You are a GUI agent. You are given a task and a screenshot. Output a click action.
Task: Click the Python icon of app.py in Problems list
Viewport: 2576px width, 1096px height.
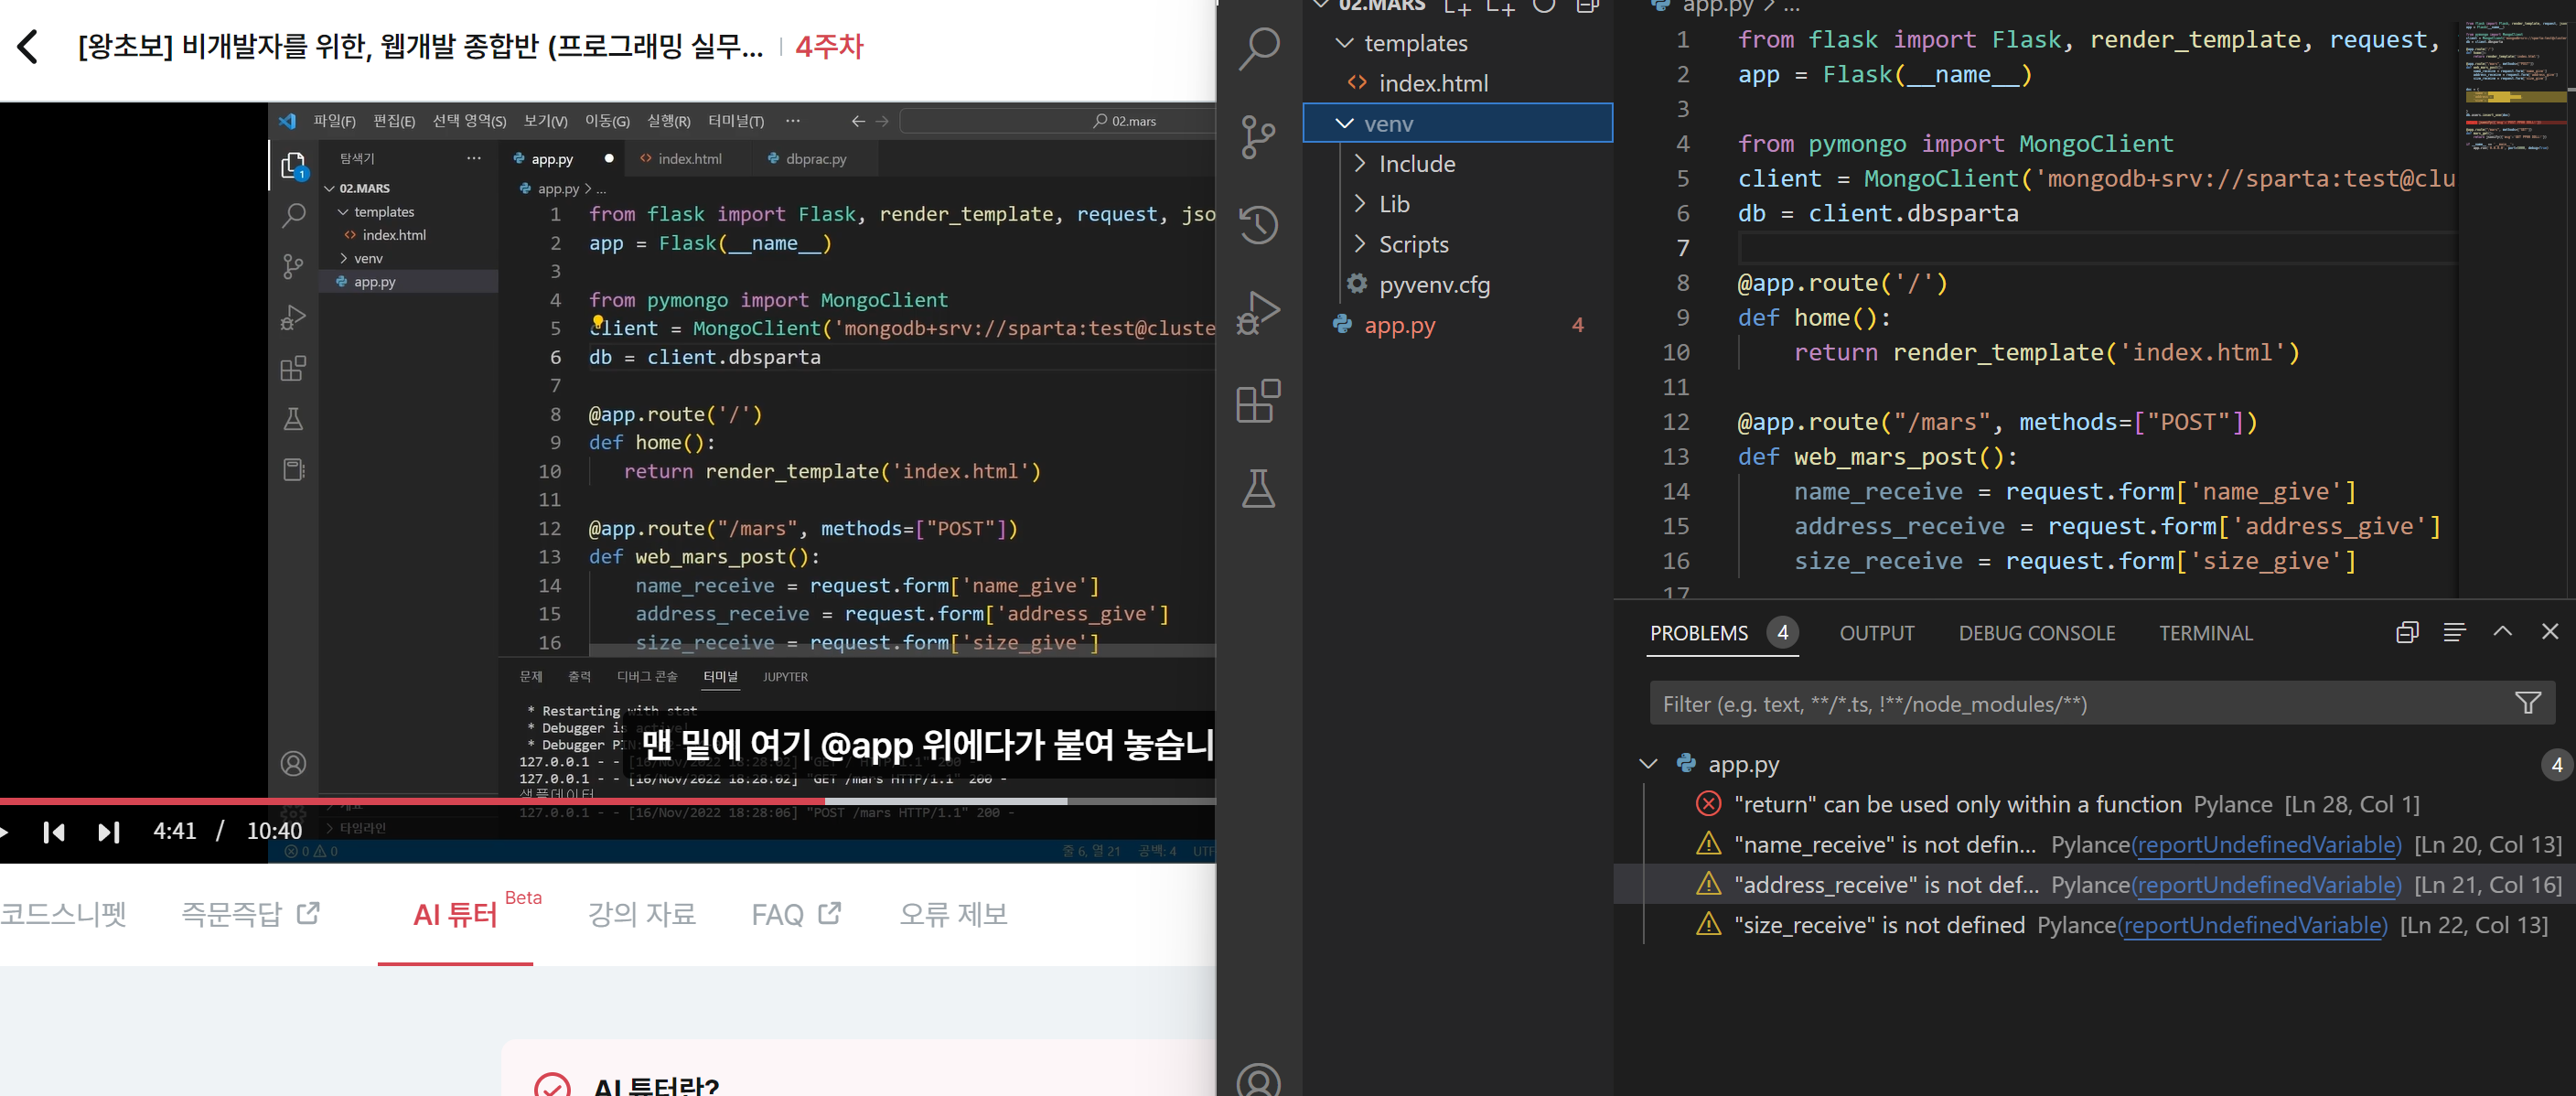click(x=1686, y=763)
